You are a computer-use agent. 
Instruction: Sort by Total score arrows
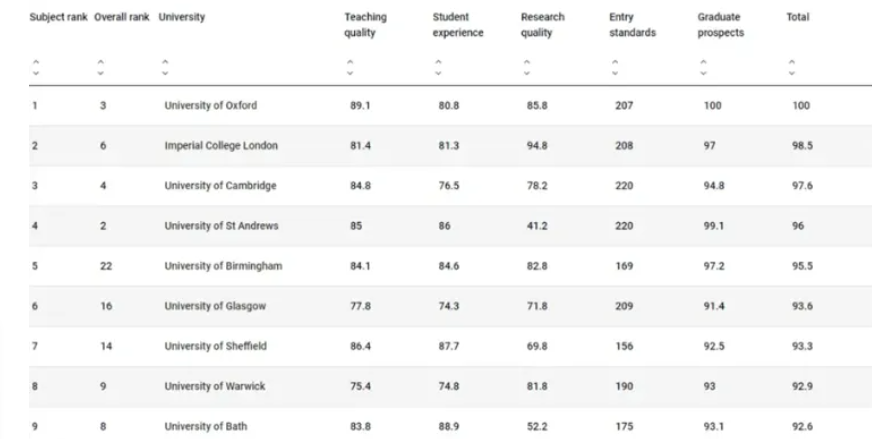[x=791, y=68]
